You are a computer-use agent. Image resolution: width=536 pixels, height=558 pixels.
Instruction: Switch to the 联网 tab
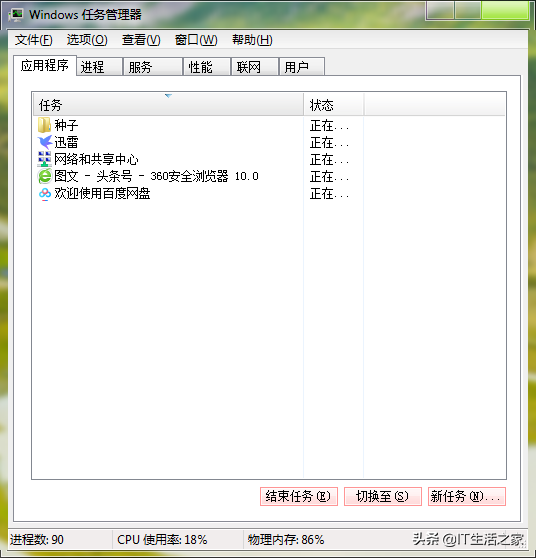coord(255,67)
